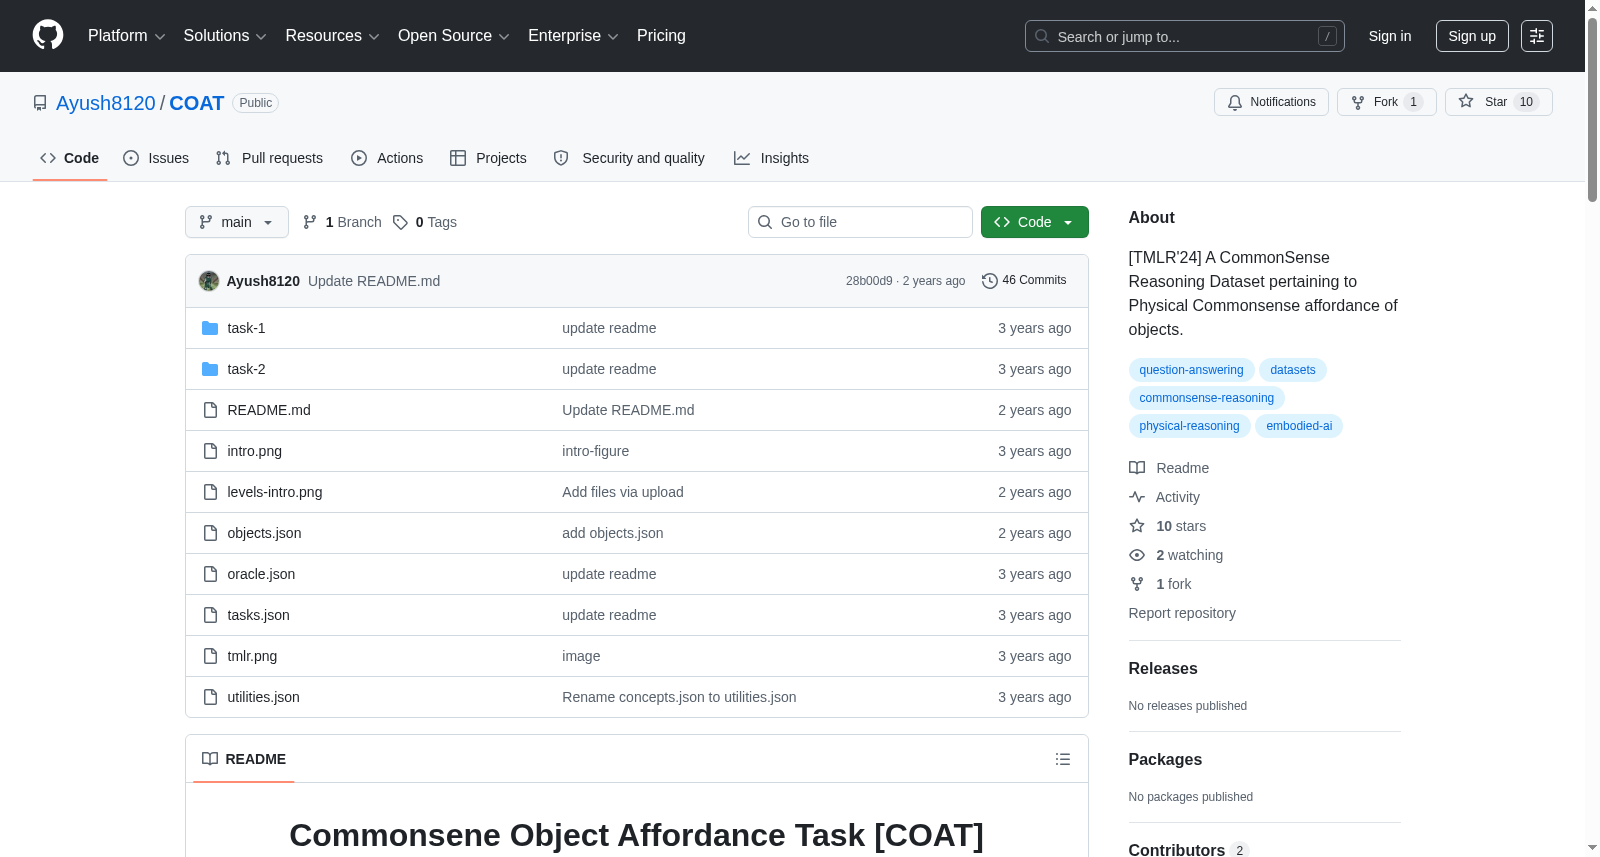Click the file icon next to oracle.json
The image size is (1600, 857).
click(210, 574)
